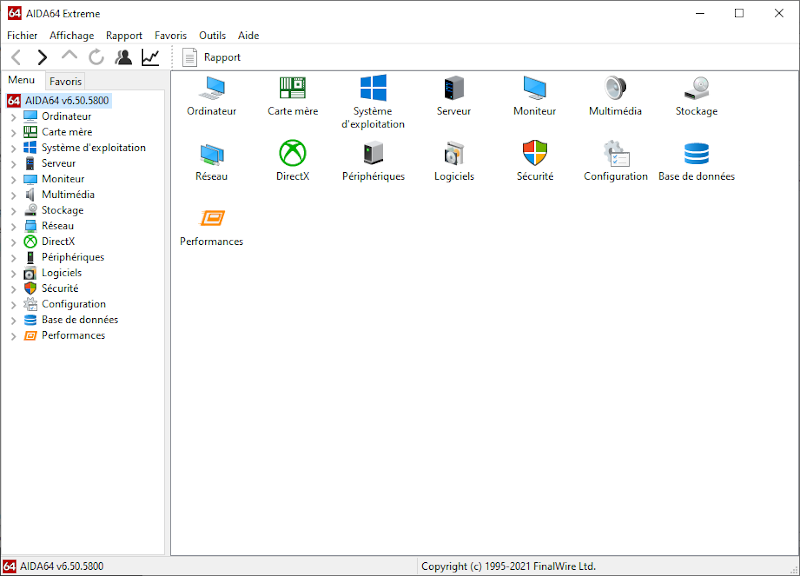
Task: Expand the Ordinateur tree node
Action: (13, 117)
